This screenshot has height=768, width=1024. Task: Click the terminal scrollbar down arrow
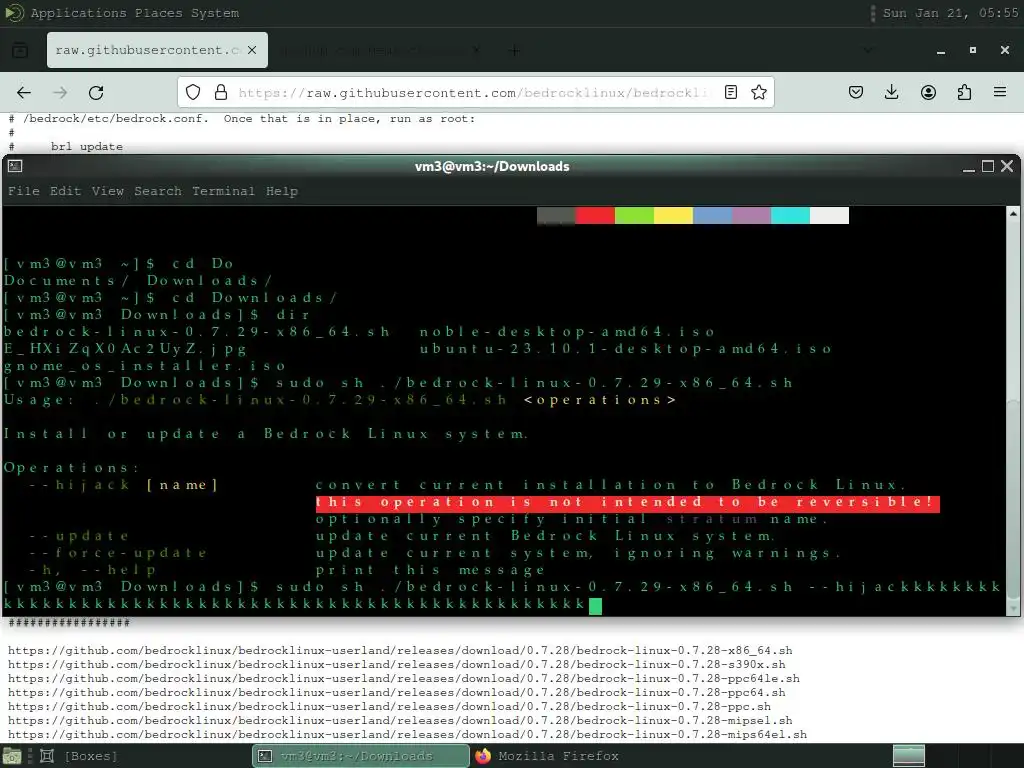tap(1013, 609)
